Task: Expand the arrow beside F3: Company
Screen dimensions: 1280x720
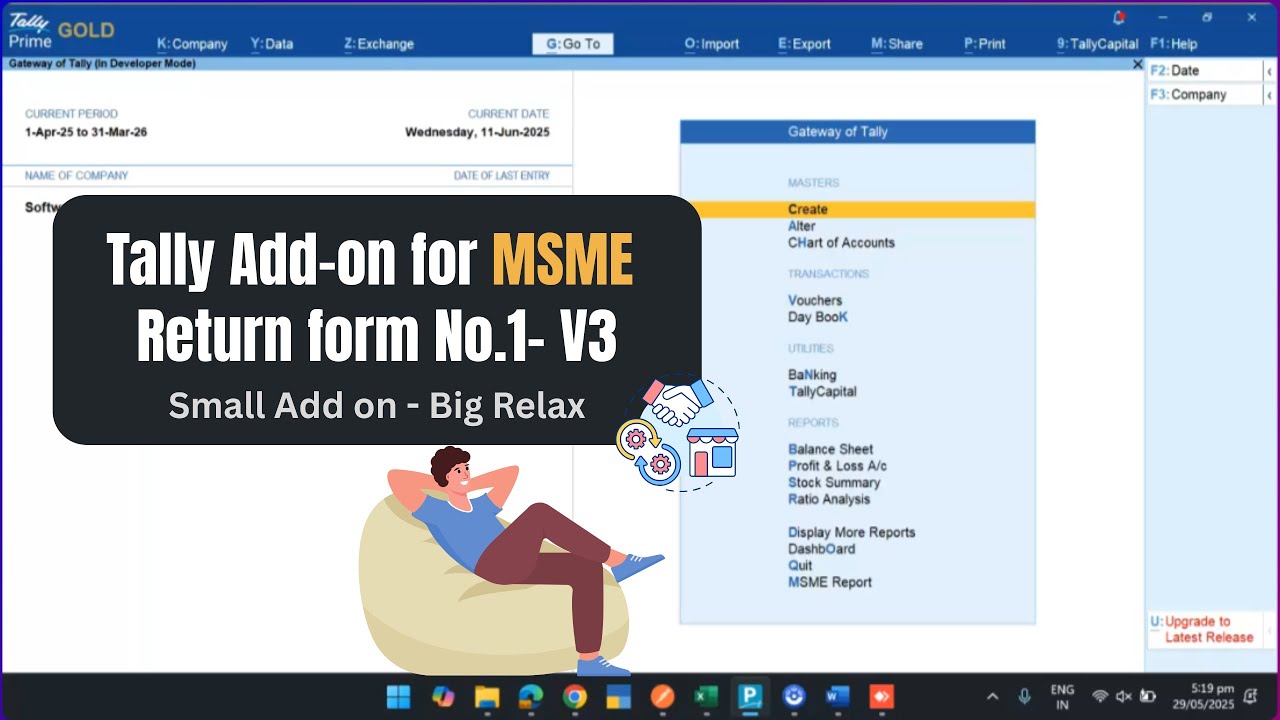Action: [1269, 95]
